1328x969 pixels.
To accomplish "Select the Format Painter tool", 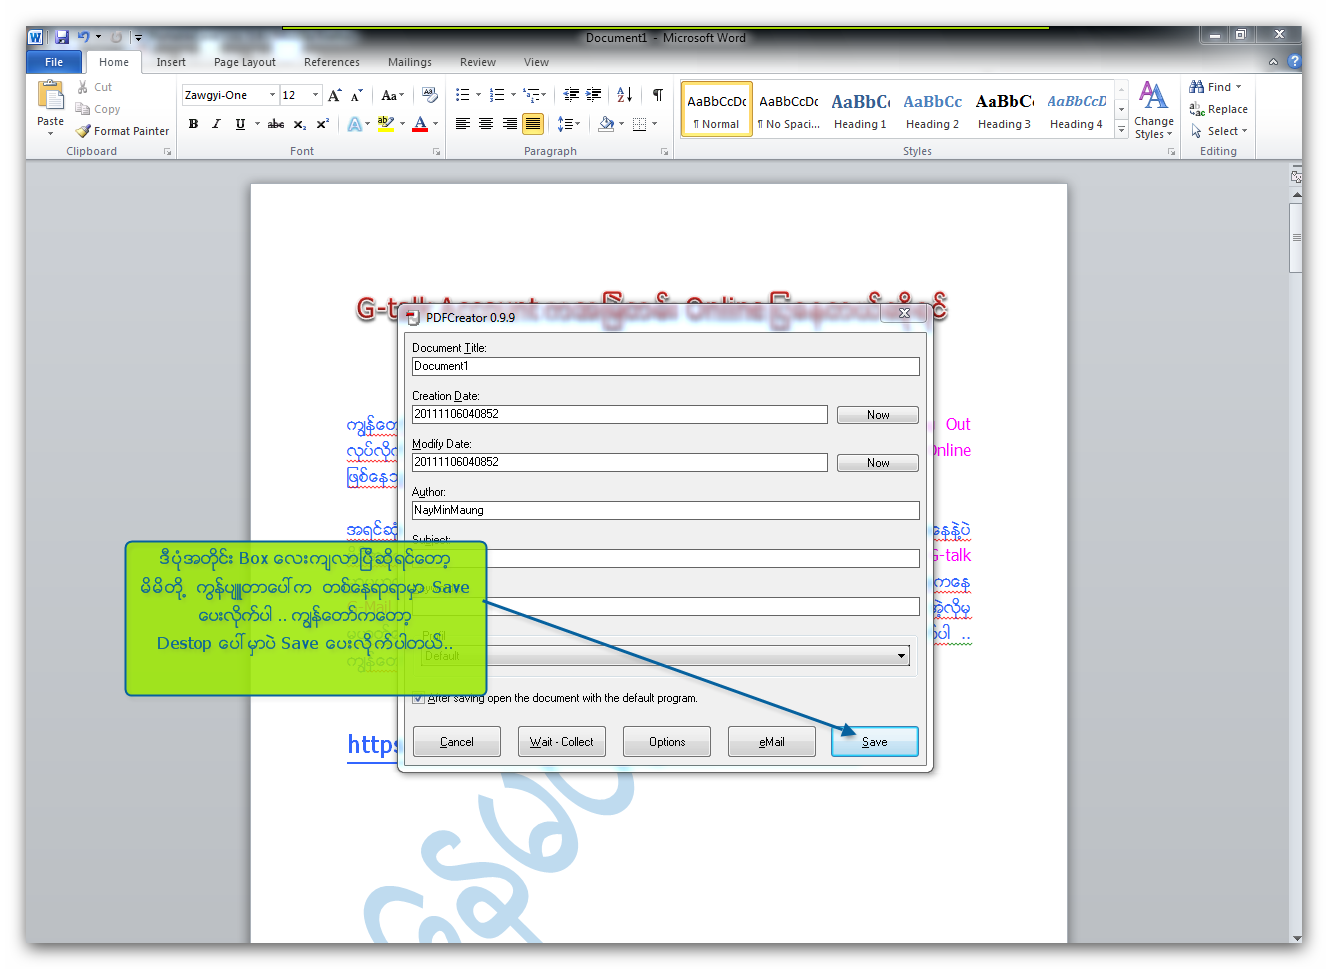I will 122,131.
